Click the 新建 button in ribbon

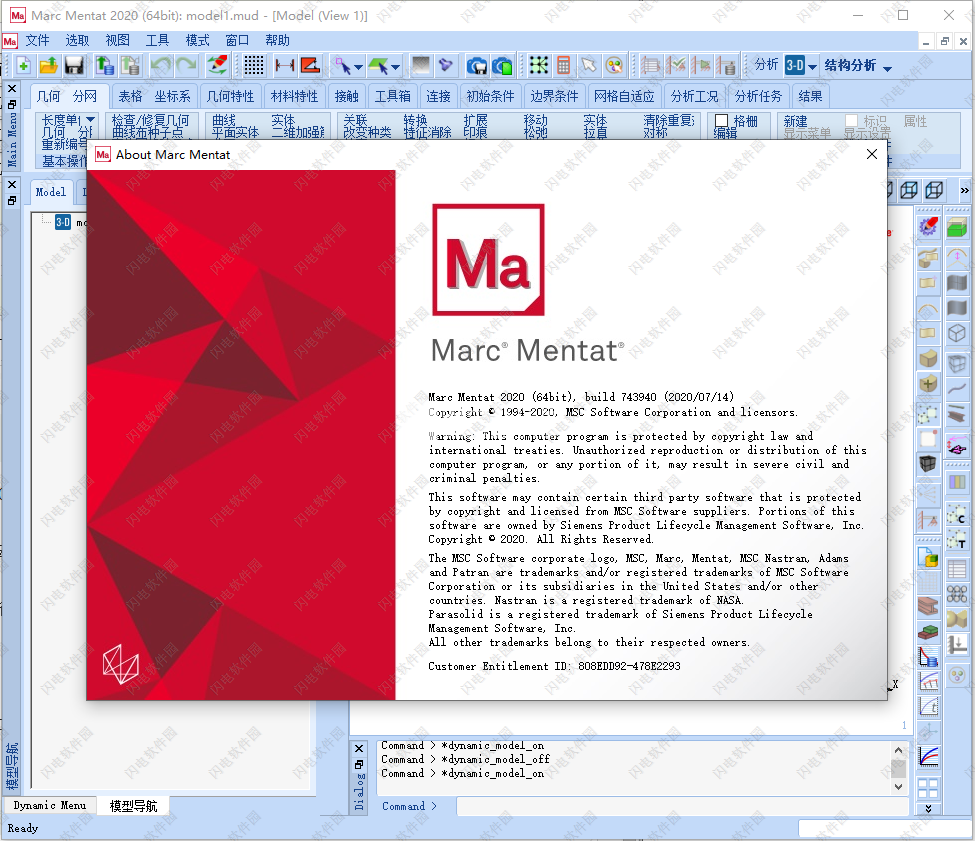pos(795,121)
